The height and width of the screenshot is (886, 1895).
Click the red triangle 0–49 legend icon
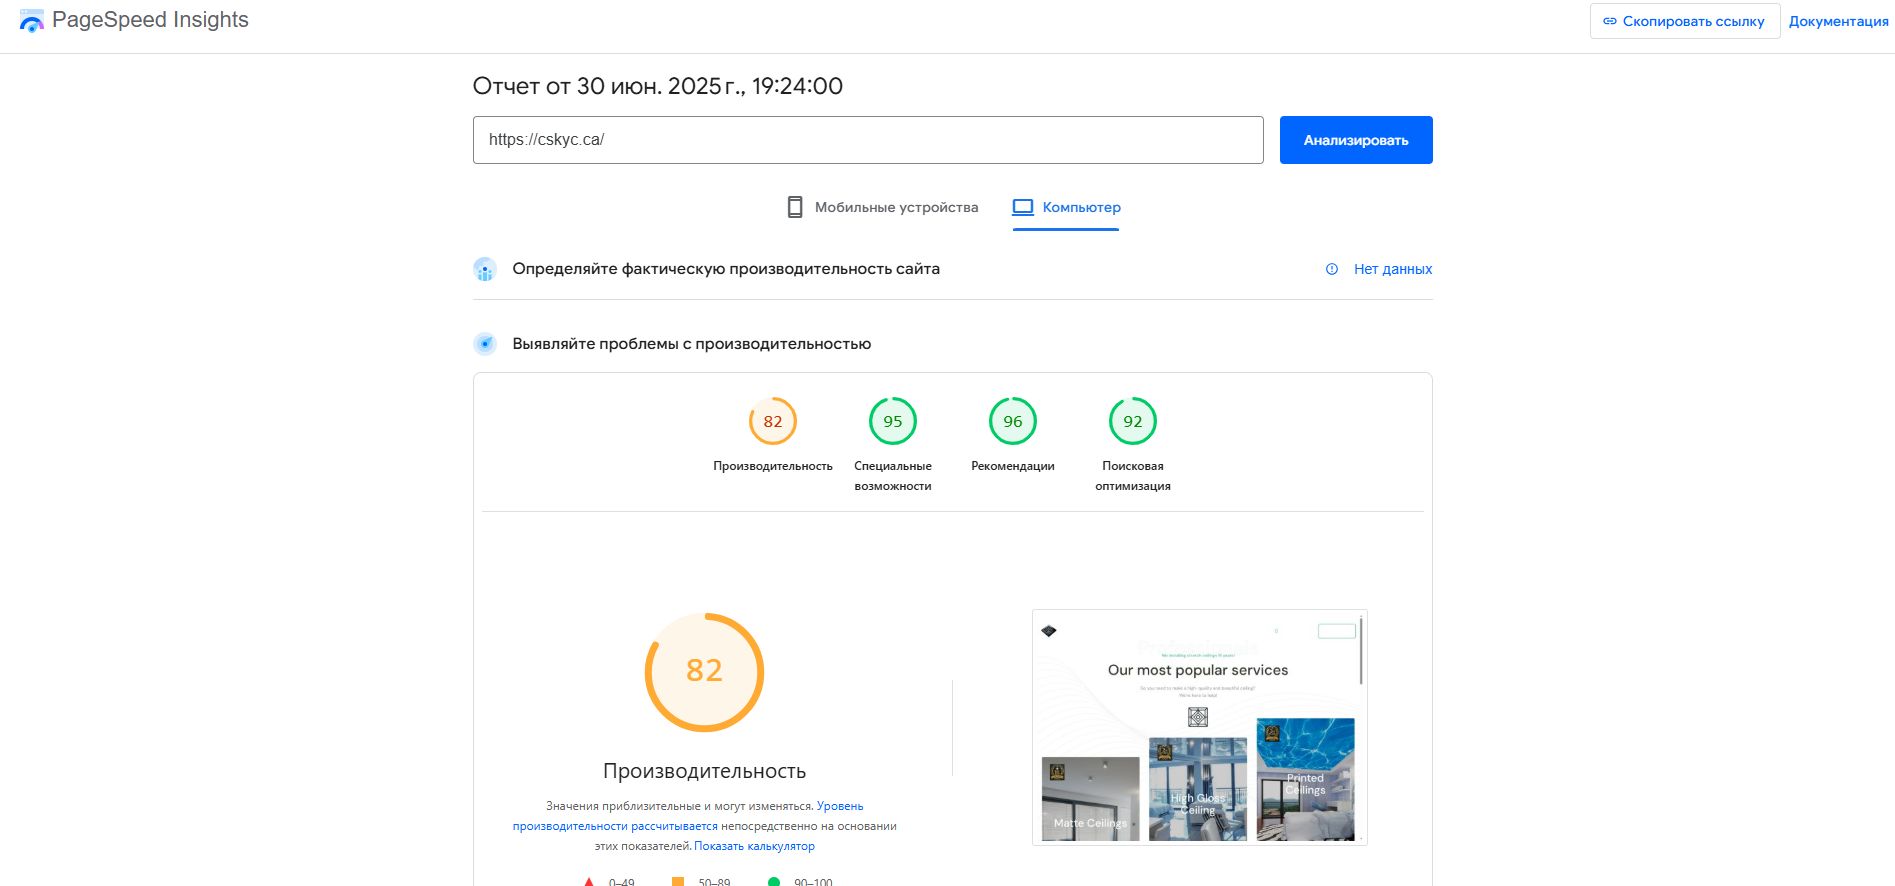(589, 882)
